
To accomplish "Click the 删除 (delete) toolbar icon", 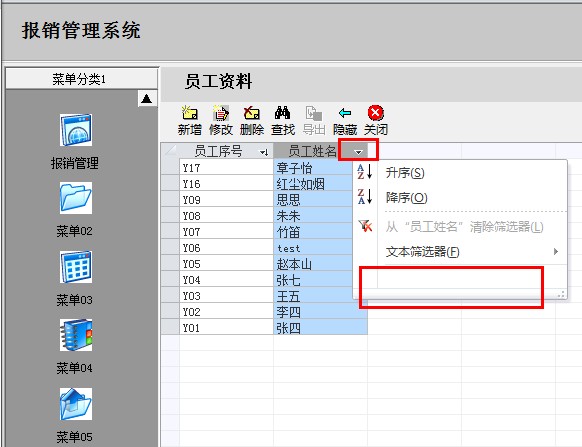I will 251,113.
